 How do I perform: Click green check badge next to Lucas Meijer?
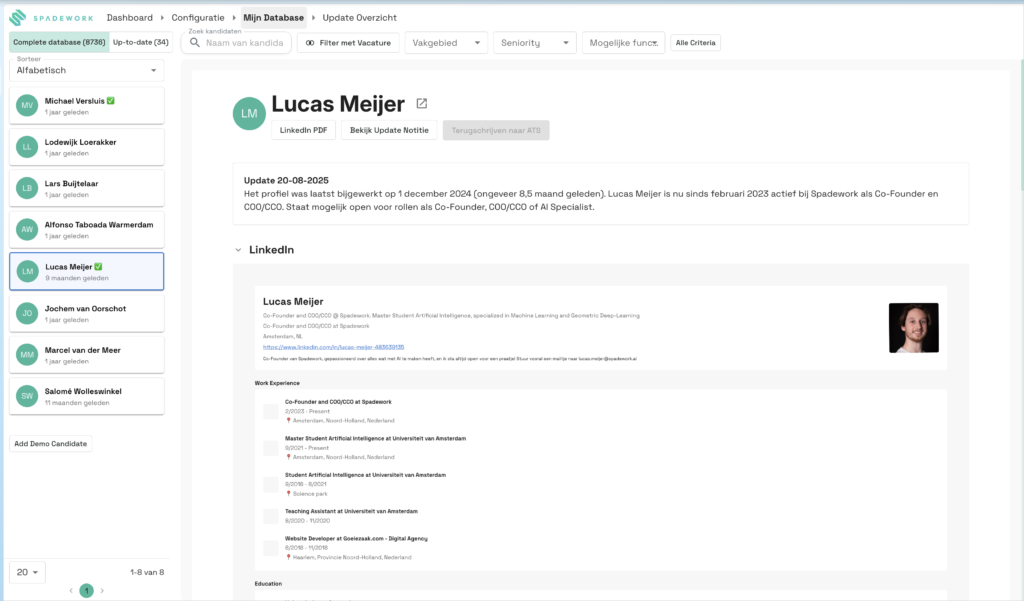(99, 267)
